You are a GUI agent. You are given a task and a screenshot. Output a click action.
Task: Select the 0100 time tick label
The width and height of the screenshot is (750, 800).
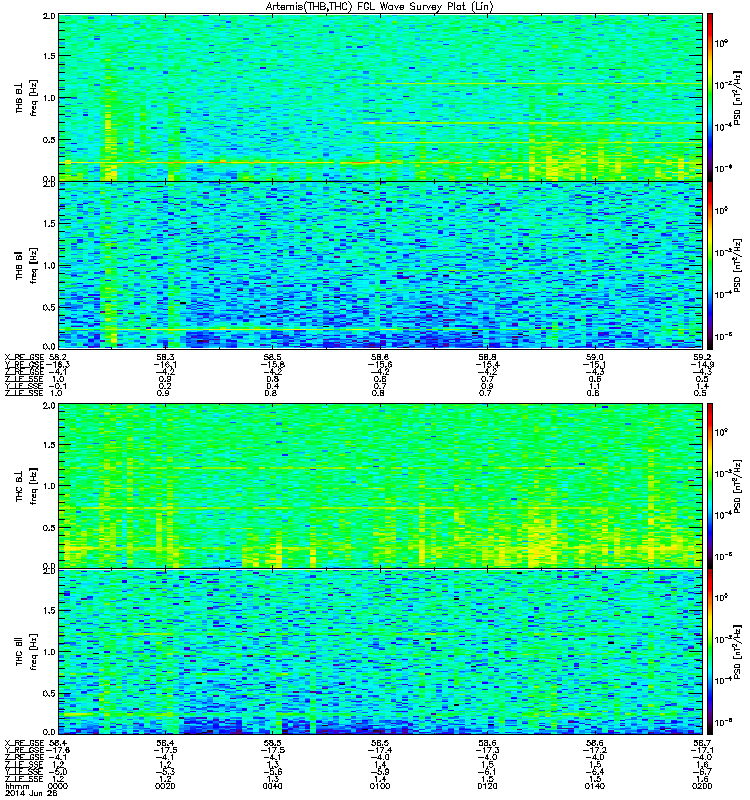tap(380, 786)
